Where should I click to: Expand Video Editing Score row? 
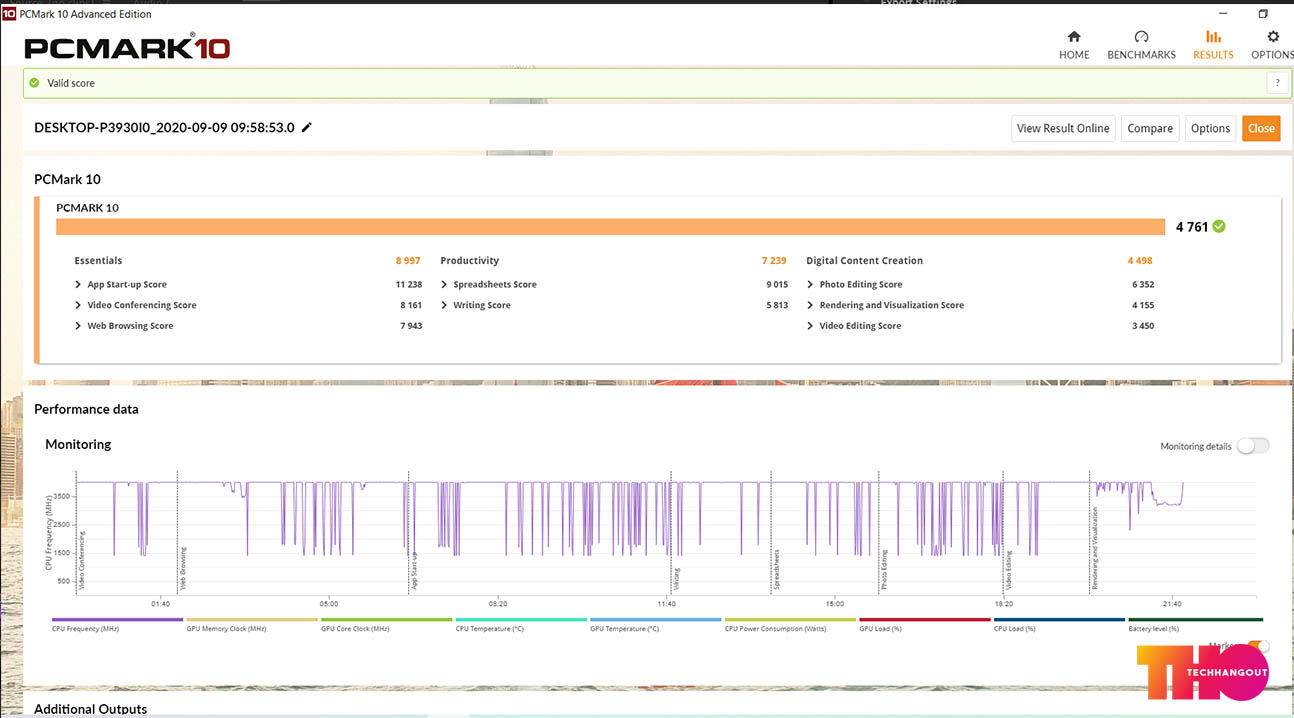click(810, 326)
